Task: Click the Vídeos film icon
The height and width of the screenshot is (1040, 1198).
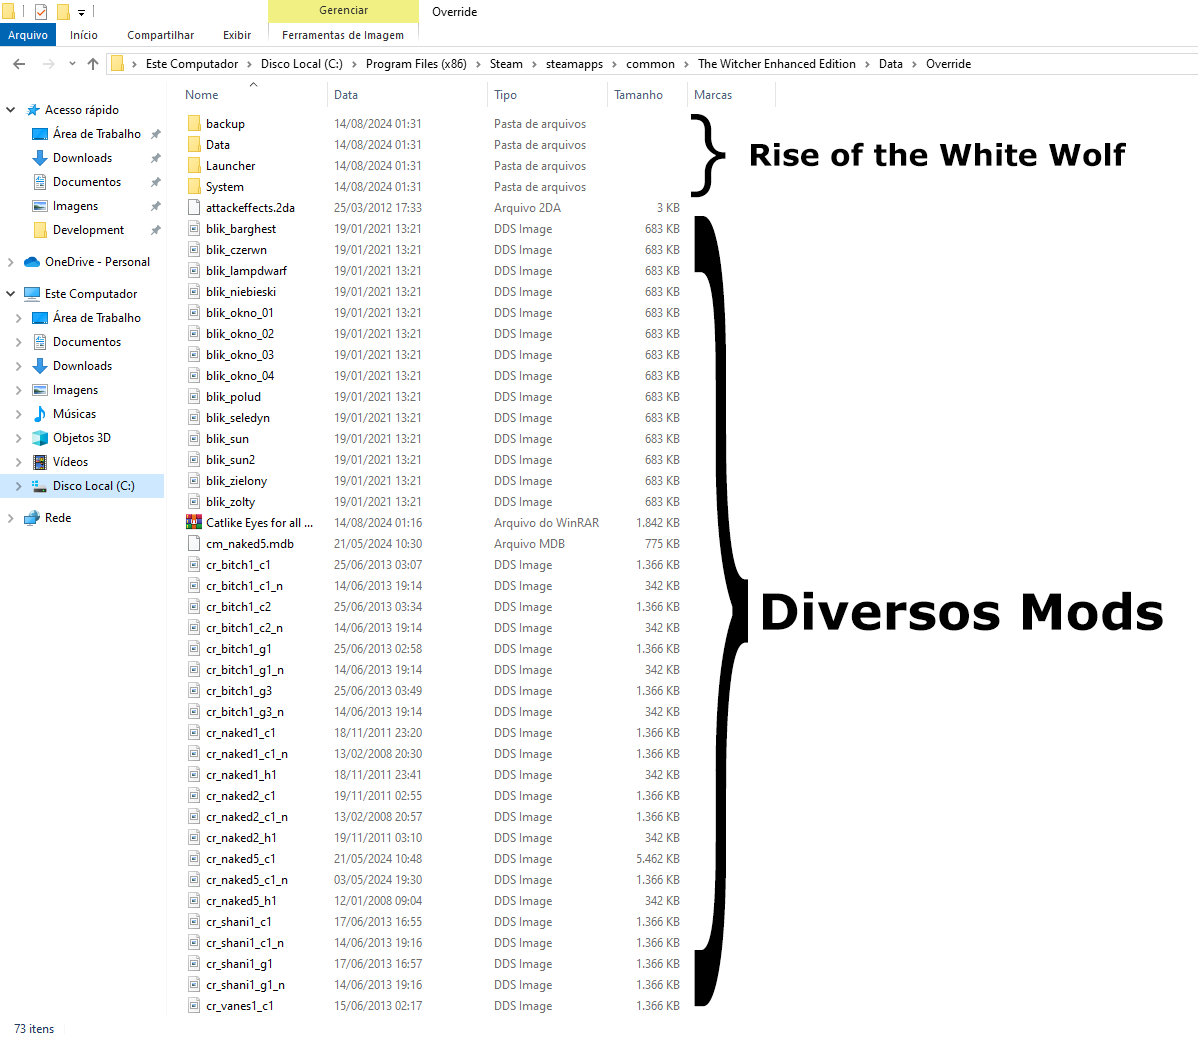Action: (40, 462)
